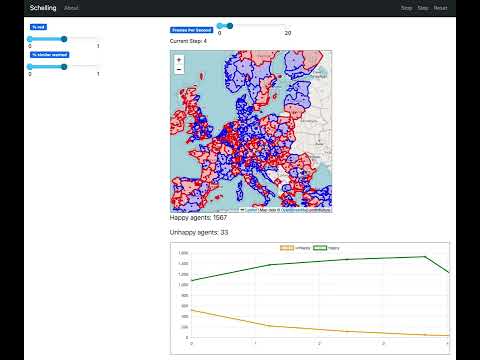Click the Schelling brand title
Viewport: 480px width, 360px height.
pos(43,8)
